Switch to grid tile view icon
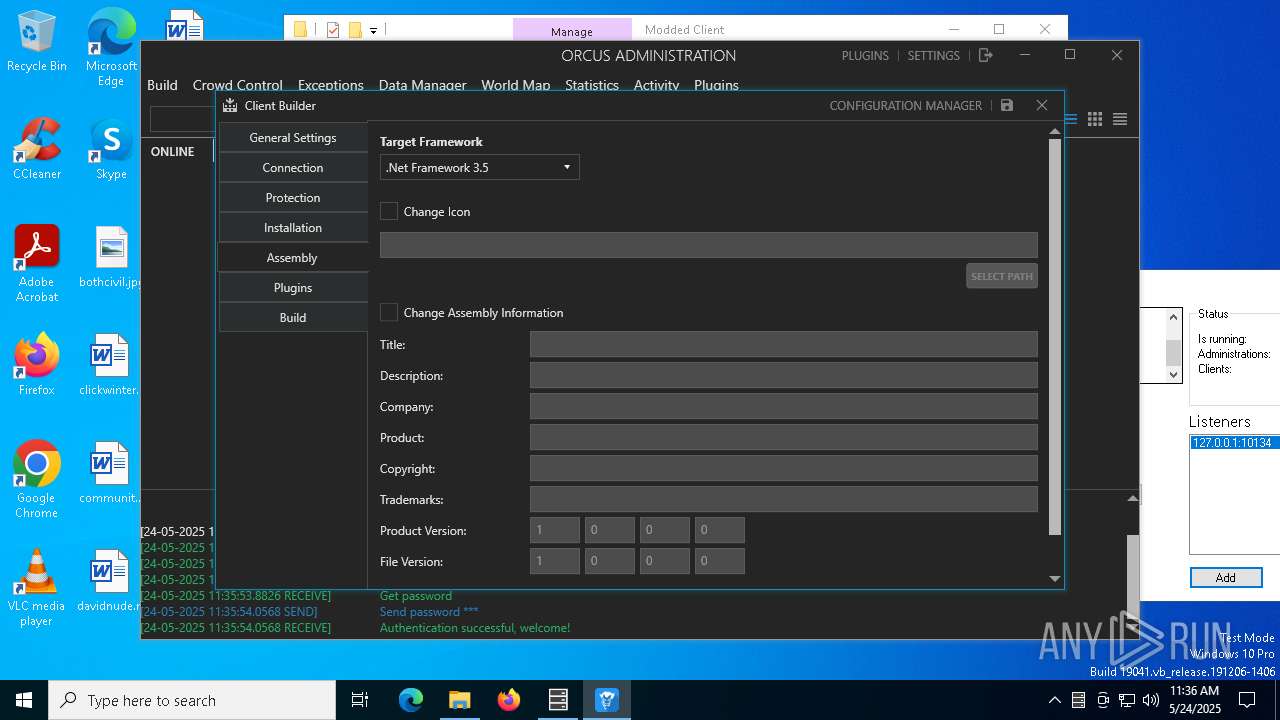1280x720 pixels. click(1095, 119)
